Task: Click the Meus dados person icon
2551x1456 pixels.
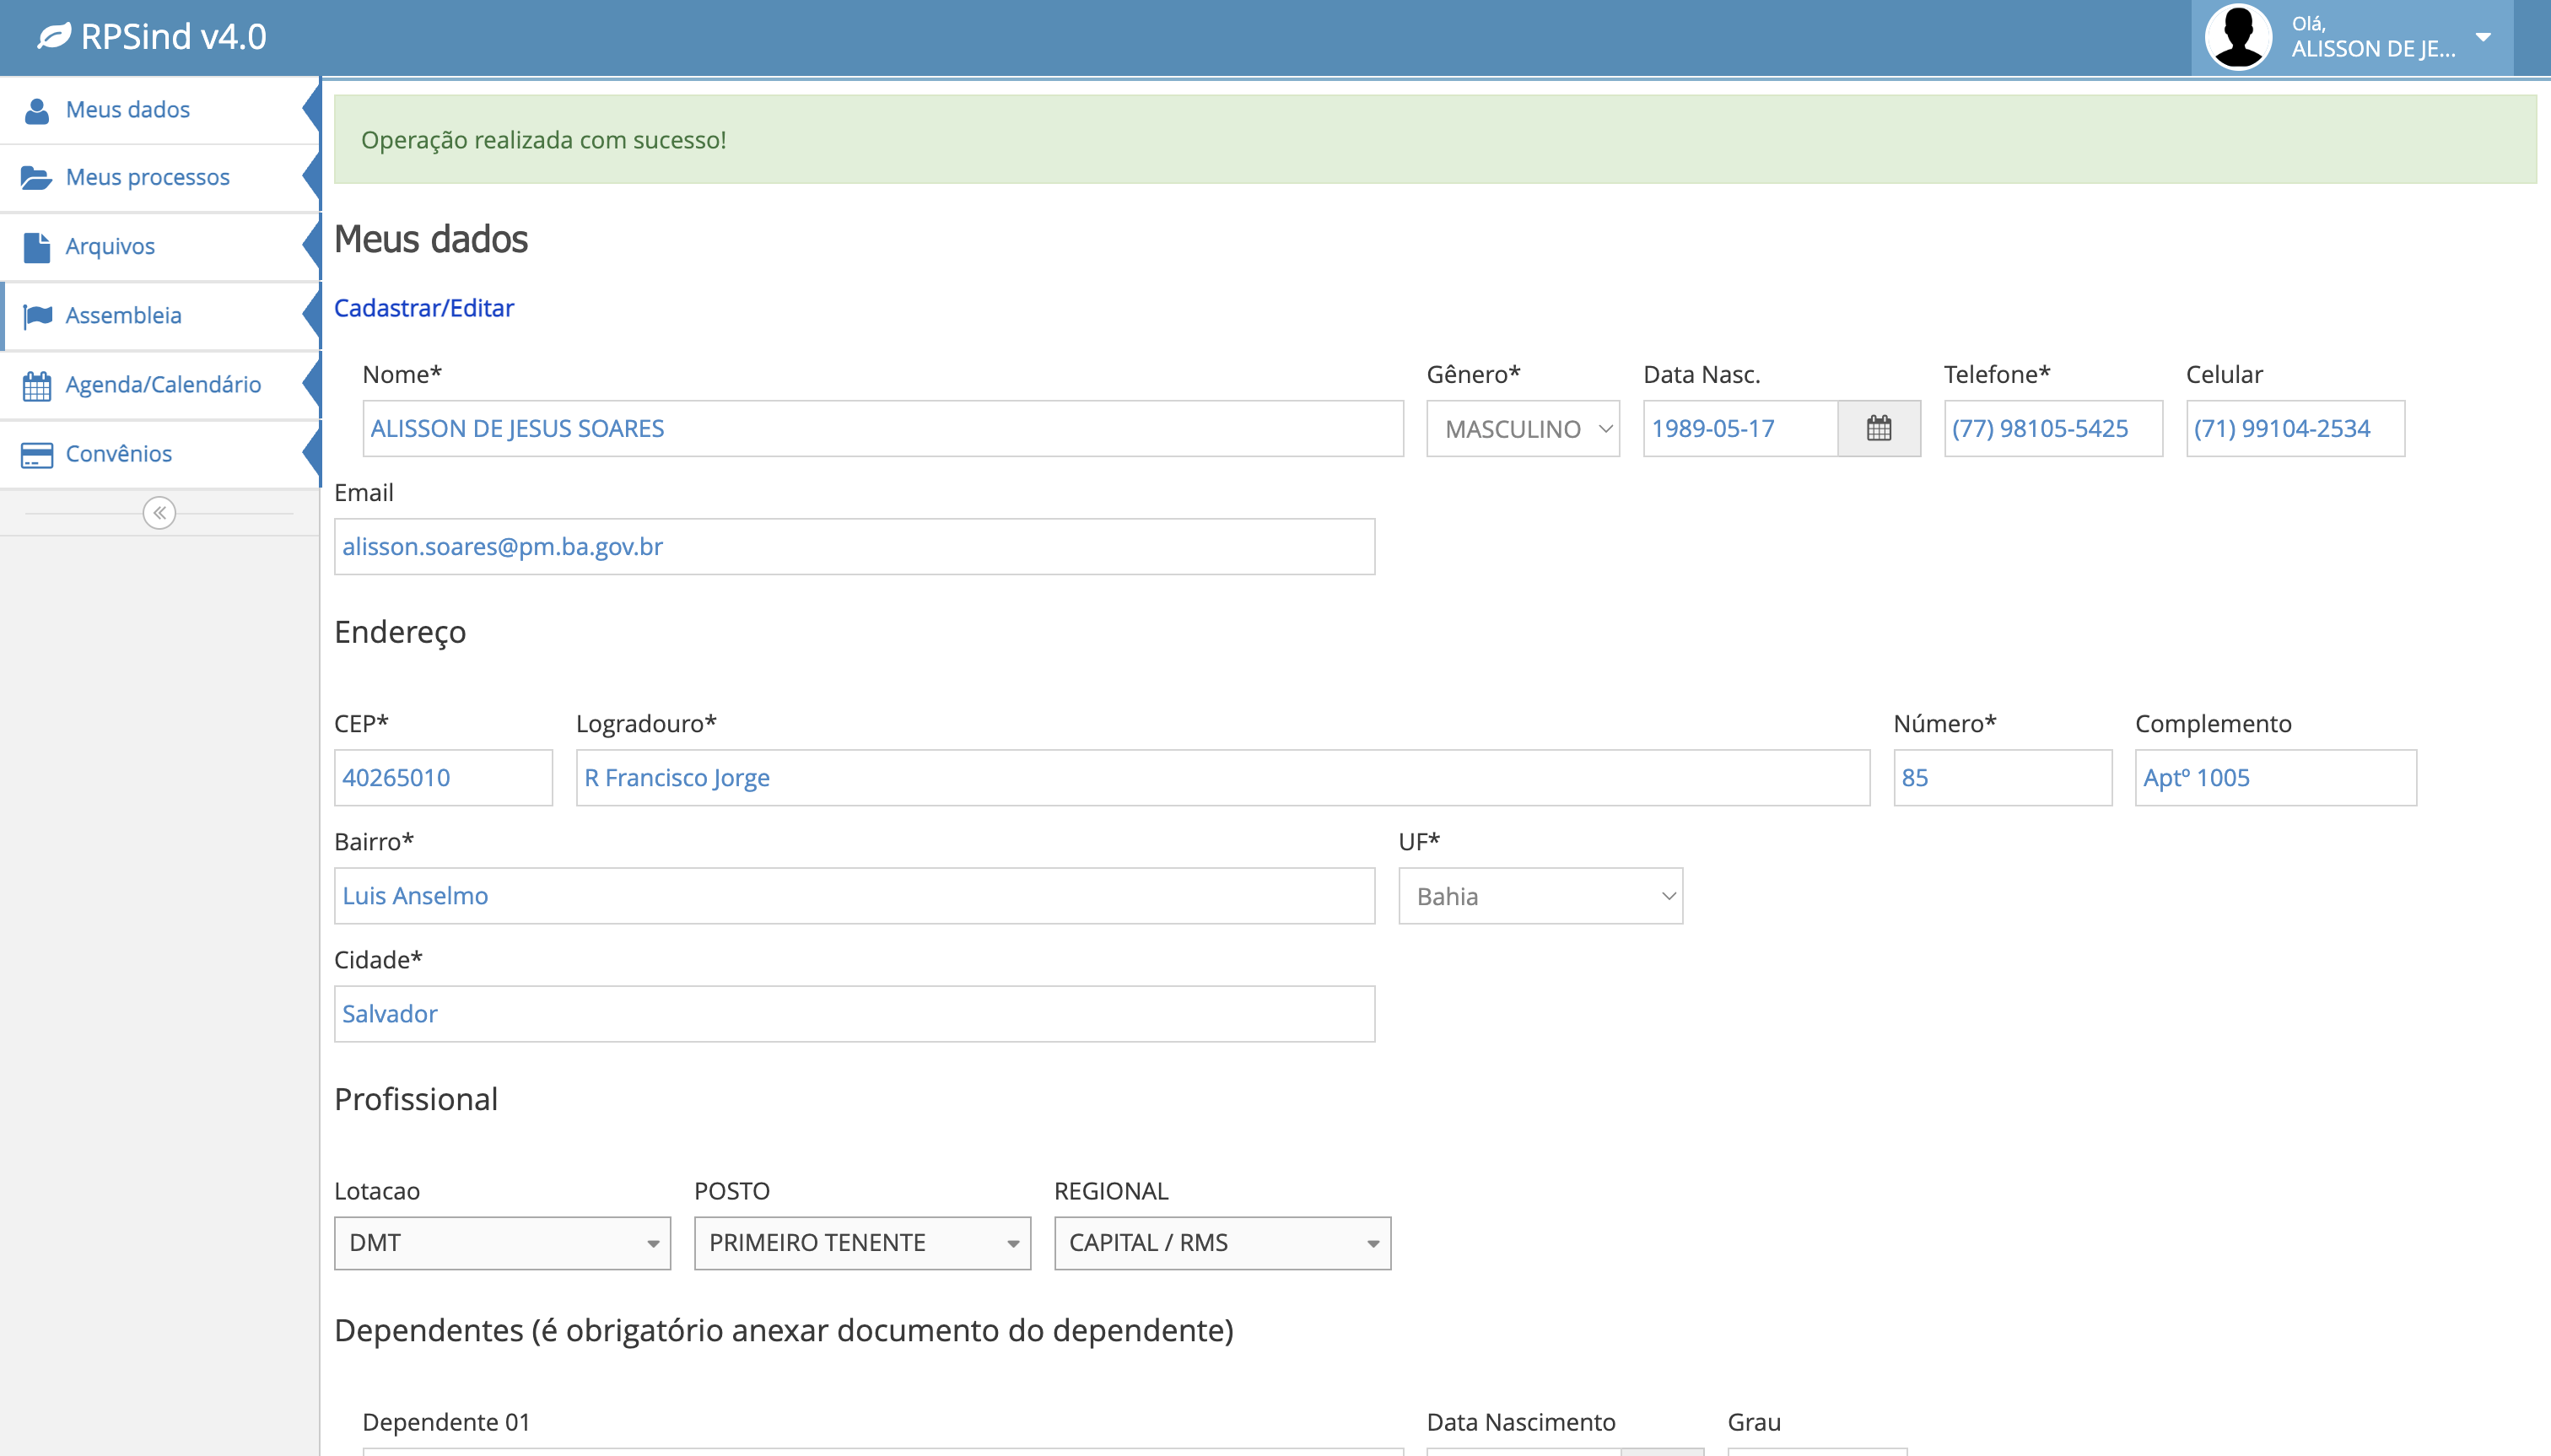Action: pyautogui.click(x=37, y=110)
